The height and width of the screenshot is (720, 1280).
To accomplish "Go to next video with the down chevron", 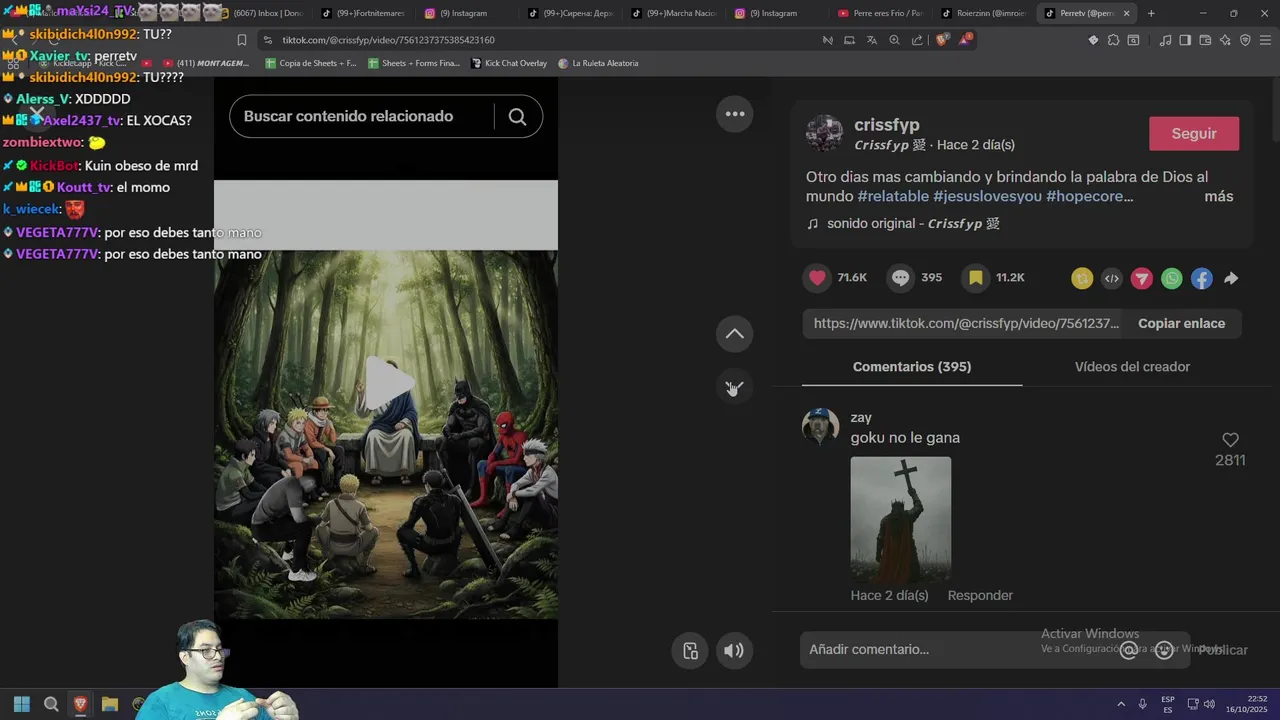I will [x=735, y=387].
